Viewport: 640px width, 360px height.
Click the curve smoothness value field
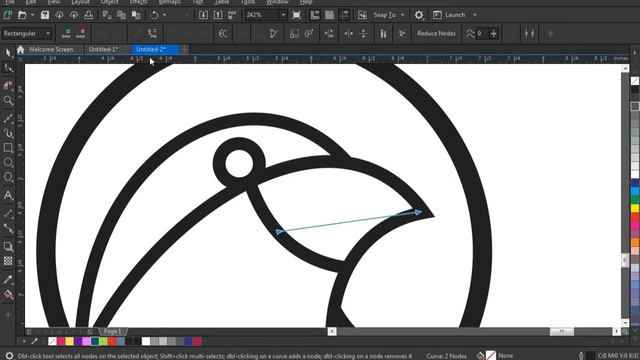(482, 33)
